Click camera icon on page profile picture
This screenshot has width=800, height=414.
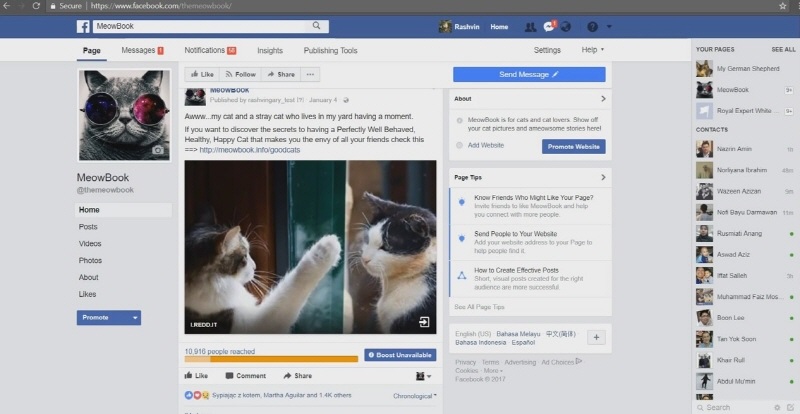coord(158,150)
